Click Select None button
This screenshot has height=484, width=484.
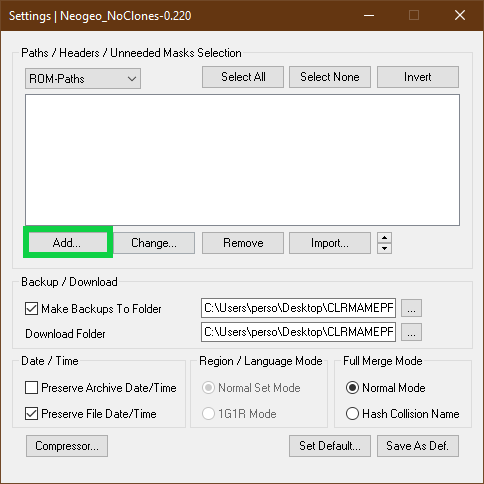click(330, 77)
